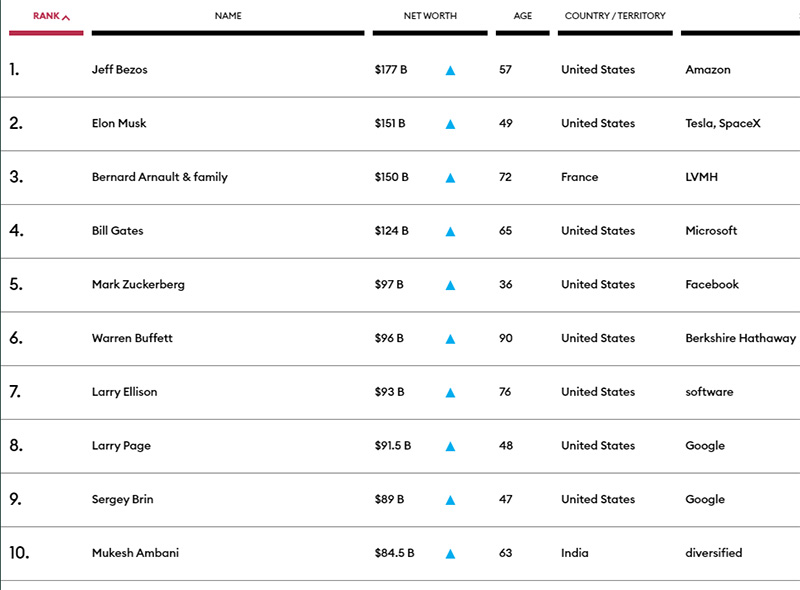Click the blue triangle in Bernard Arnault's row
800x590 pixels.
(450, 178)
